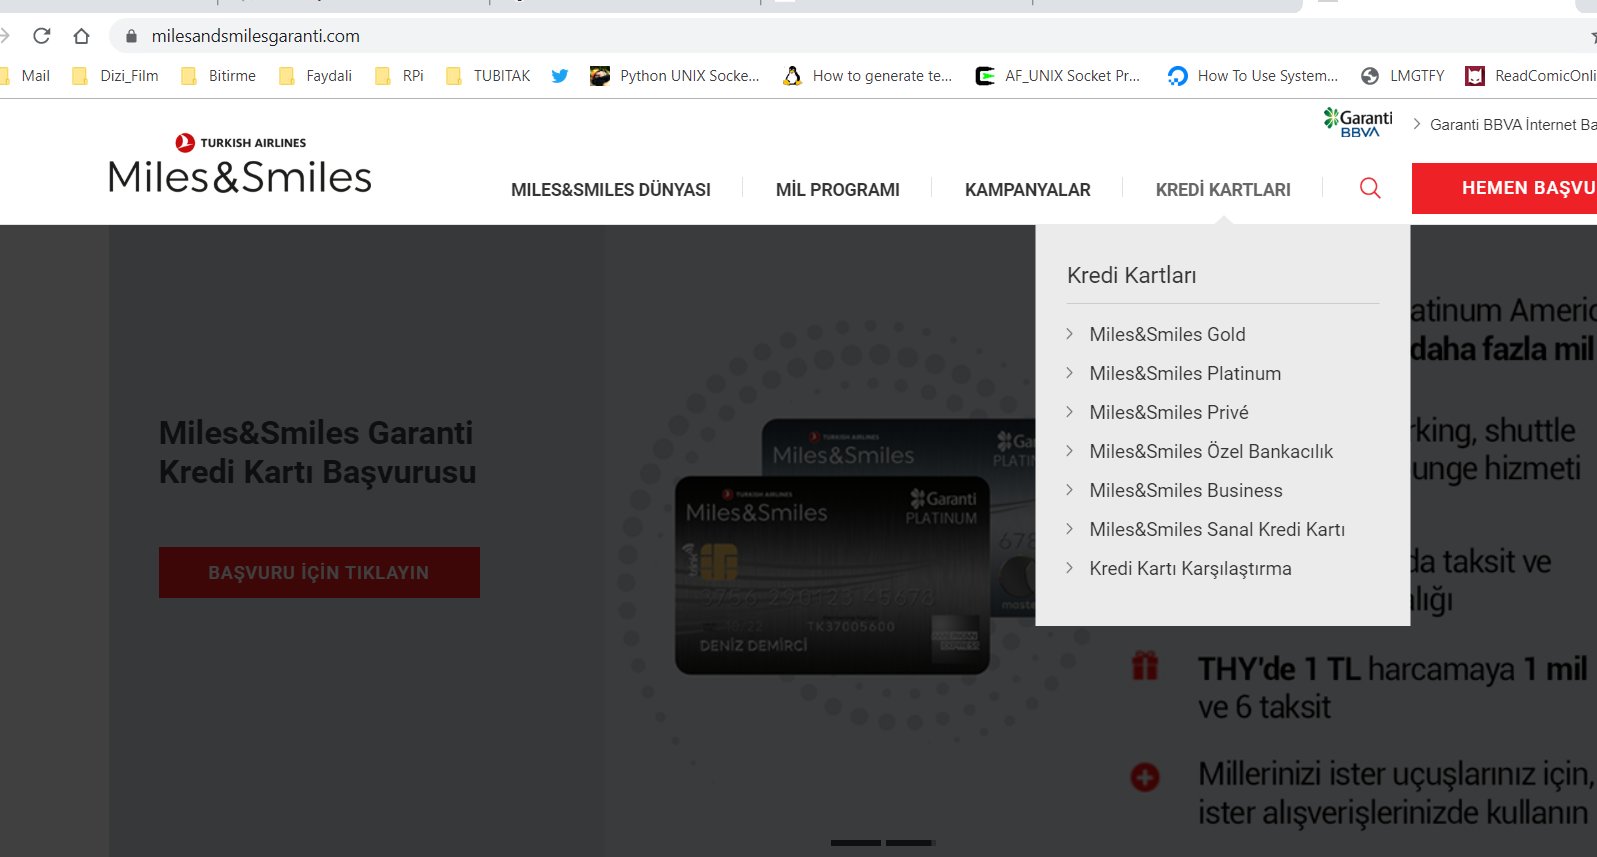Open the Faydali bookmark folder

pyautogui.click(x=315, y=76)
